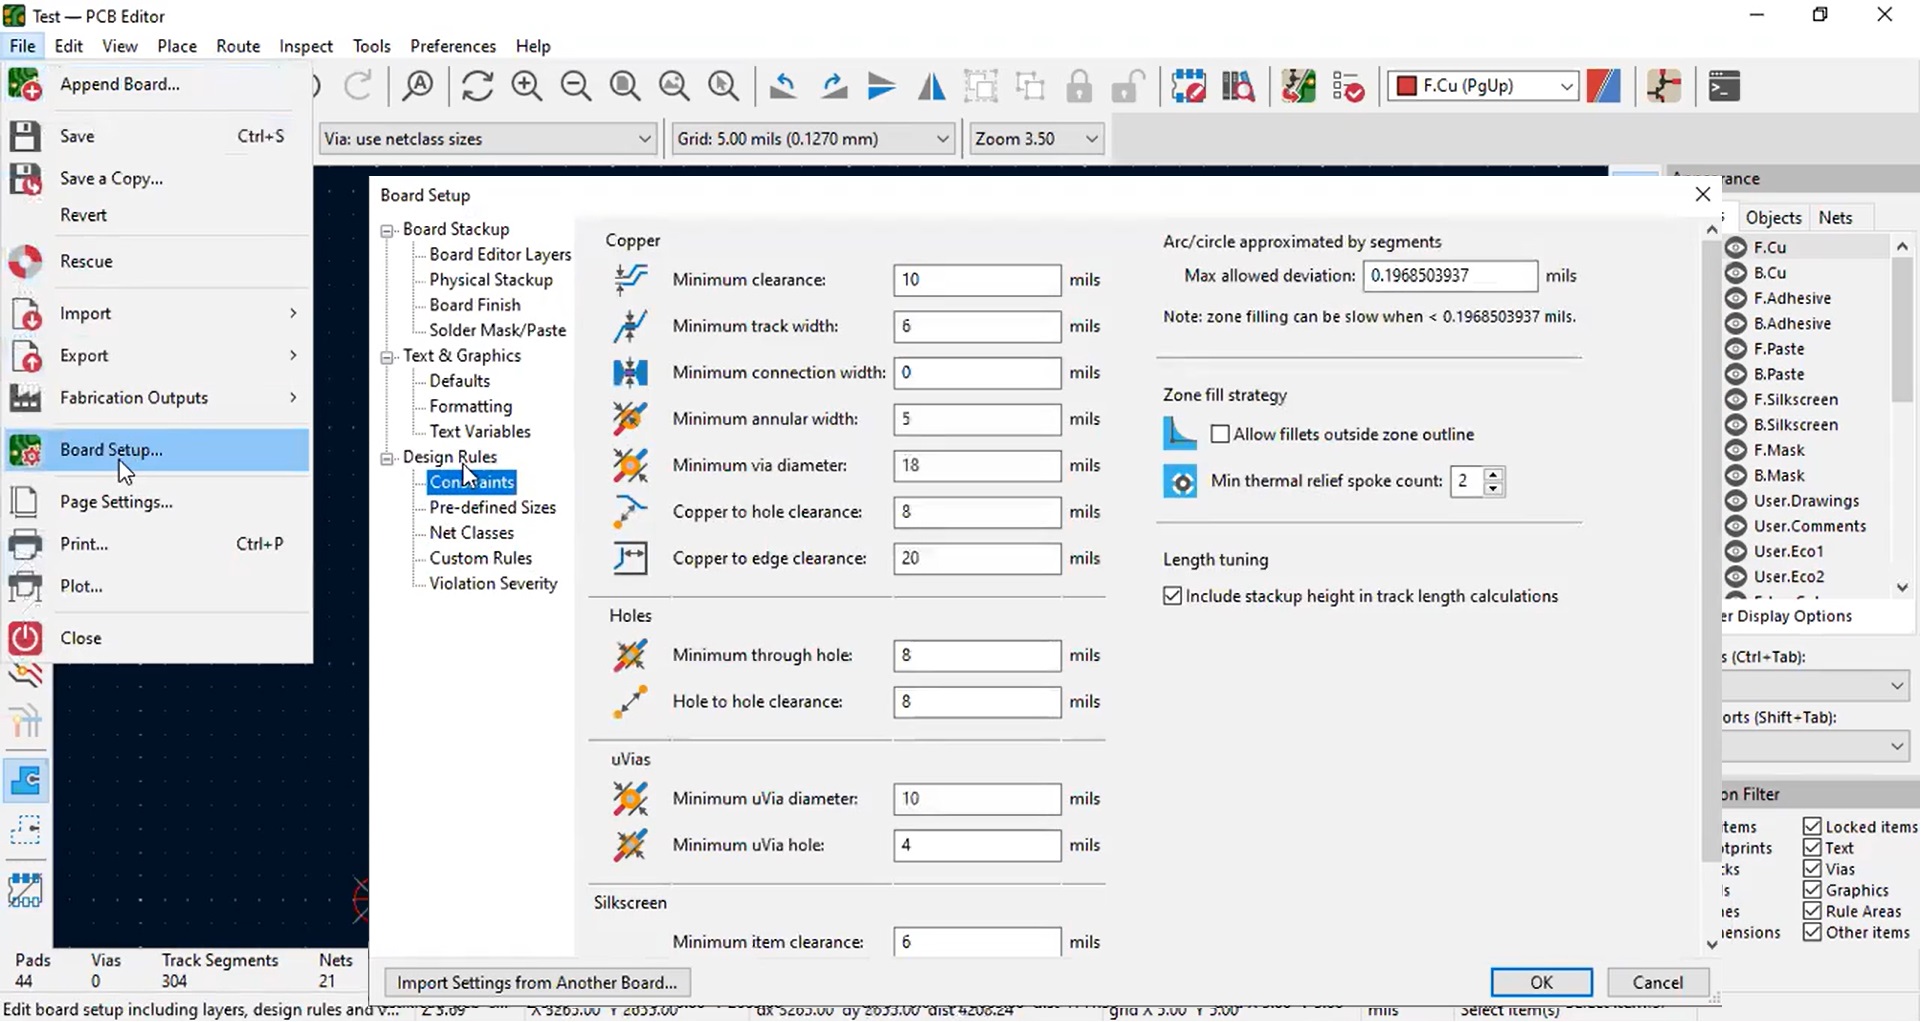Click the Lock items padlock icon

pyautogui.click(x=1080, y=87)
